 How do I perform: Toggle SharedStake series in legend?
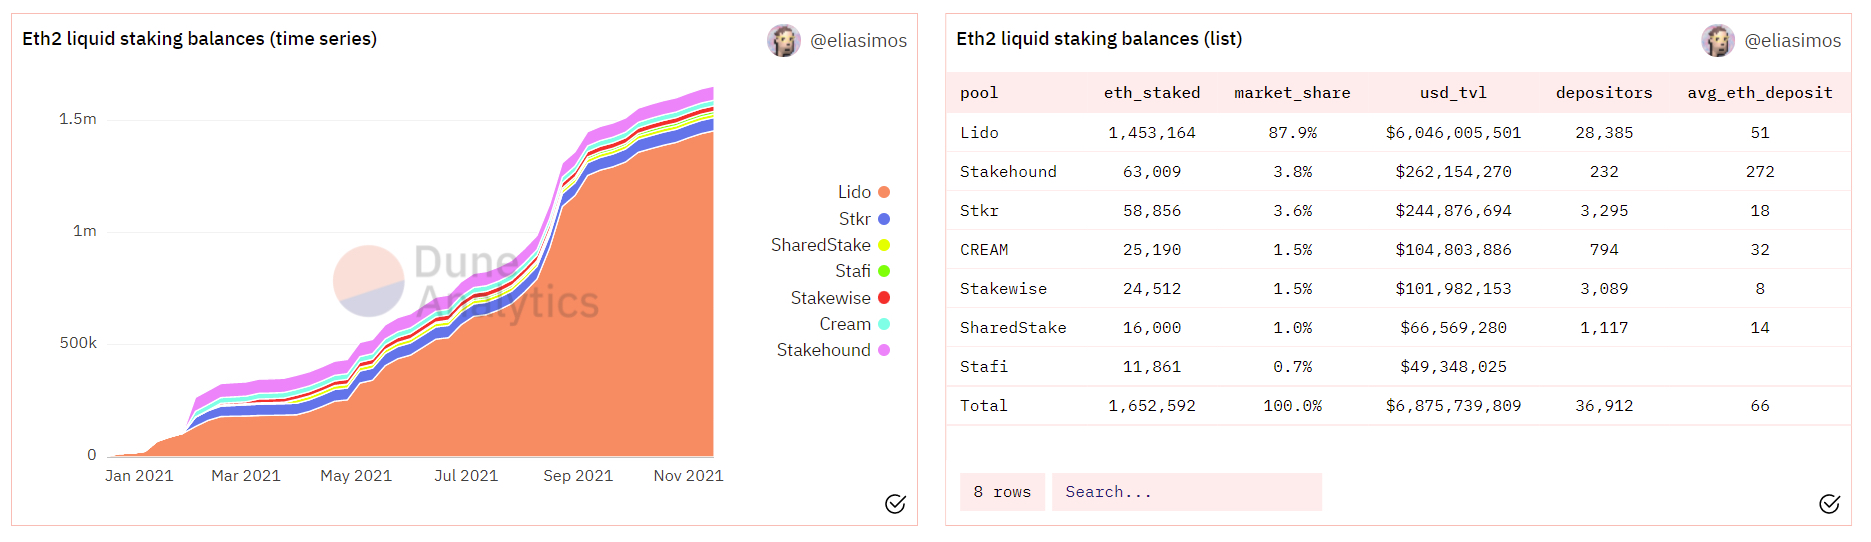click(x=830, y=245)
